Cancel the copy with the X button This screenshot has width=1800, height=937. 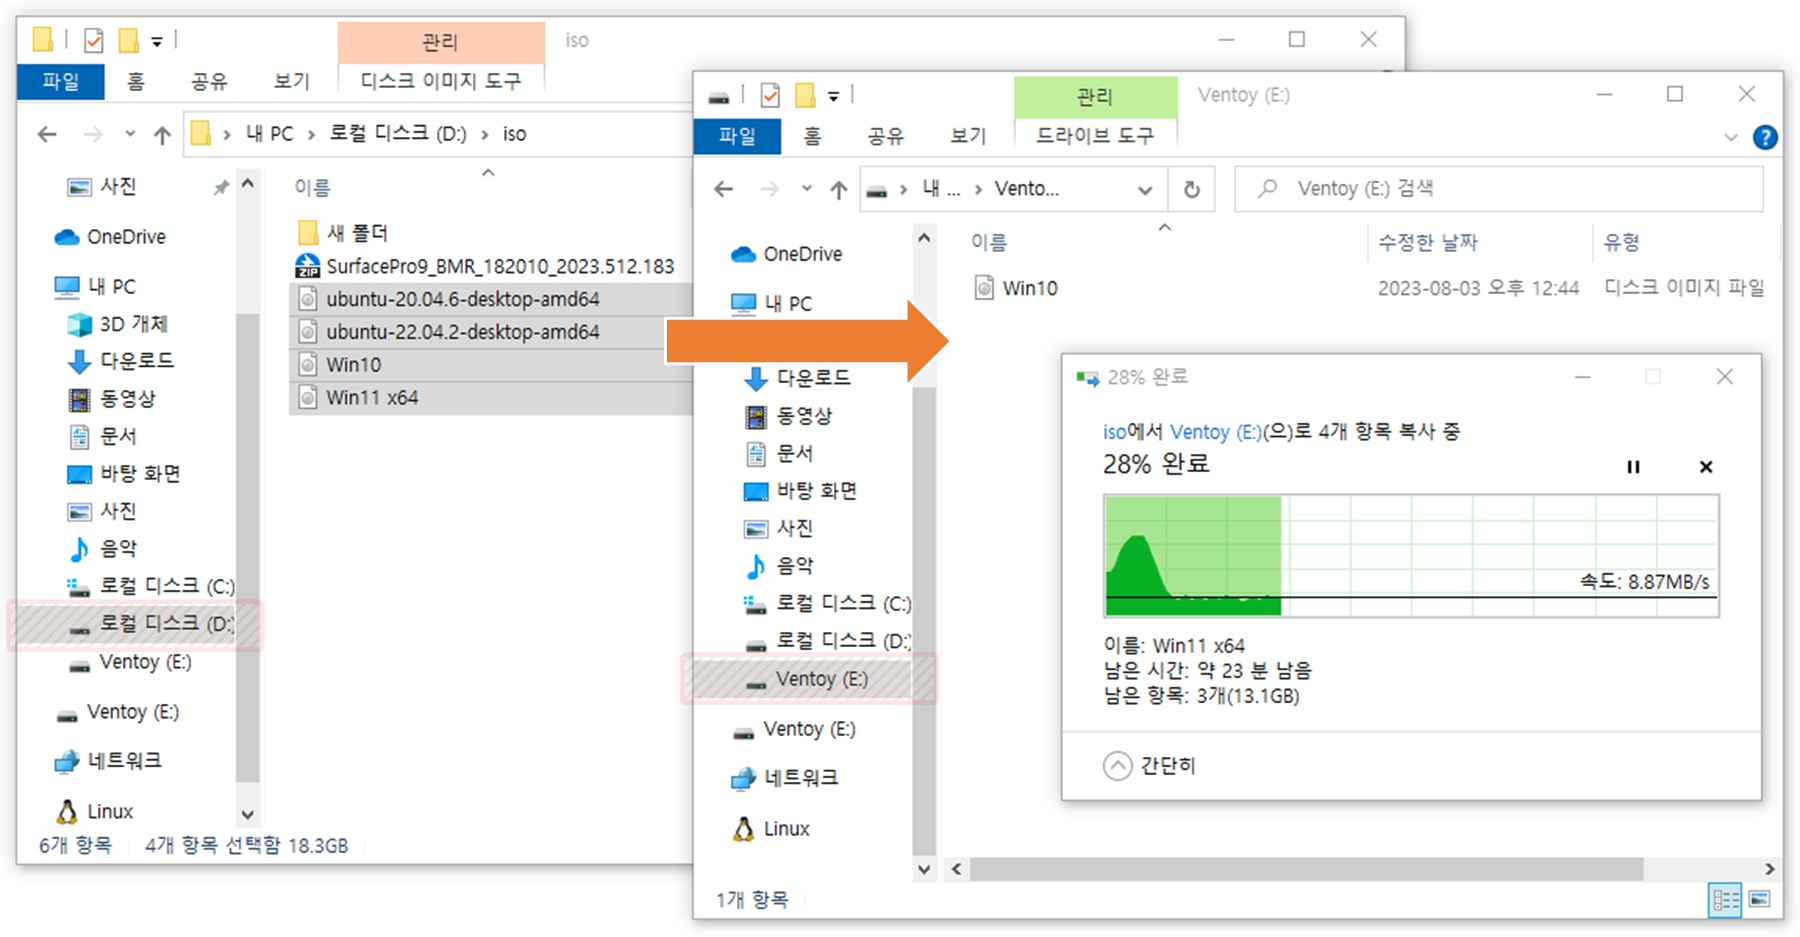pos(1706,467)
